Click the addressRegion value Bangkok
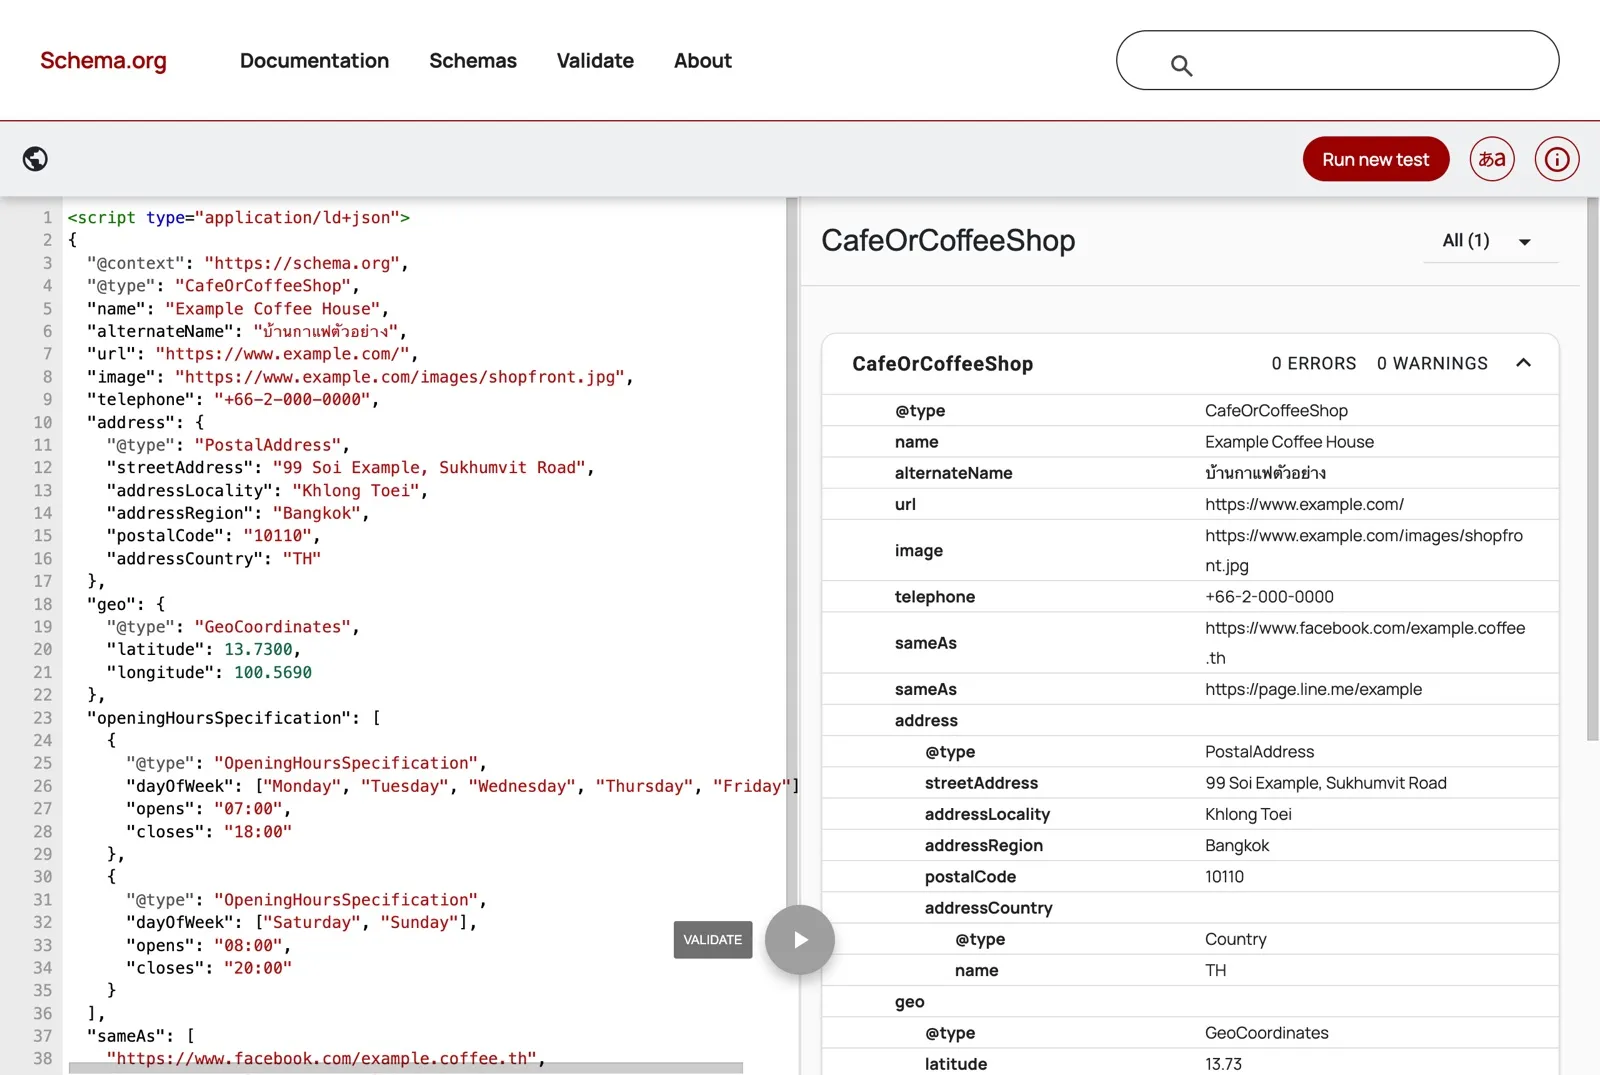Screen dimensions: 1600x1075 tap(1237, 846)
